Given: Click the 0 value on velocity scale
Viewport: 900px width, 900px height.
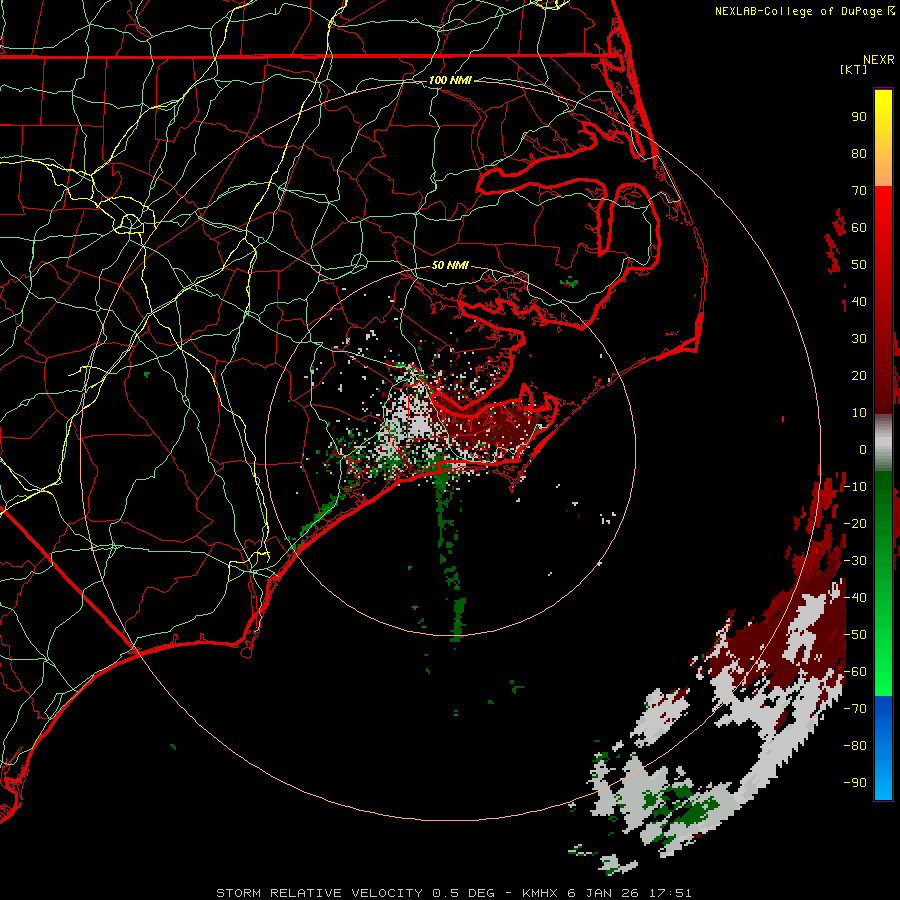Looking at the screenshot, I should tap(863, 449).
